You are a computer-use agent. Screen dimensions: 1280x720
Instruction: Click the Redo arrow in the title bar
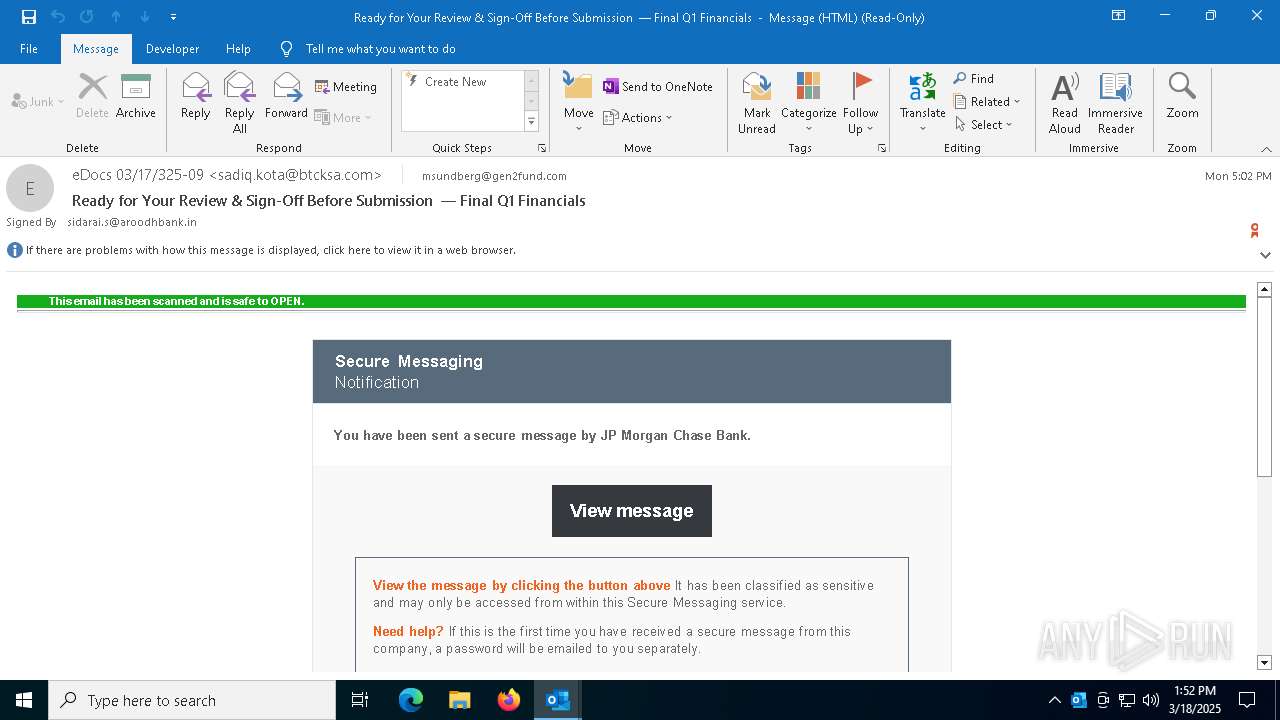pyautogui.click(x=87, y=17)
